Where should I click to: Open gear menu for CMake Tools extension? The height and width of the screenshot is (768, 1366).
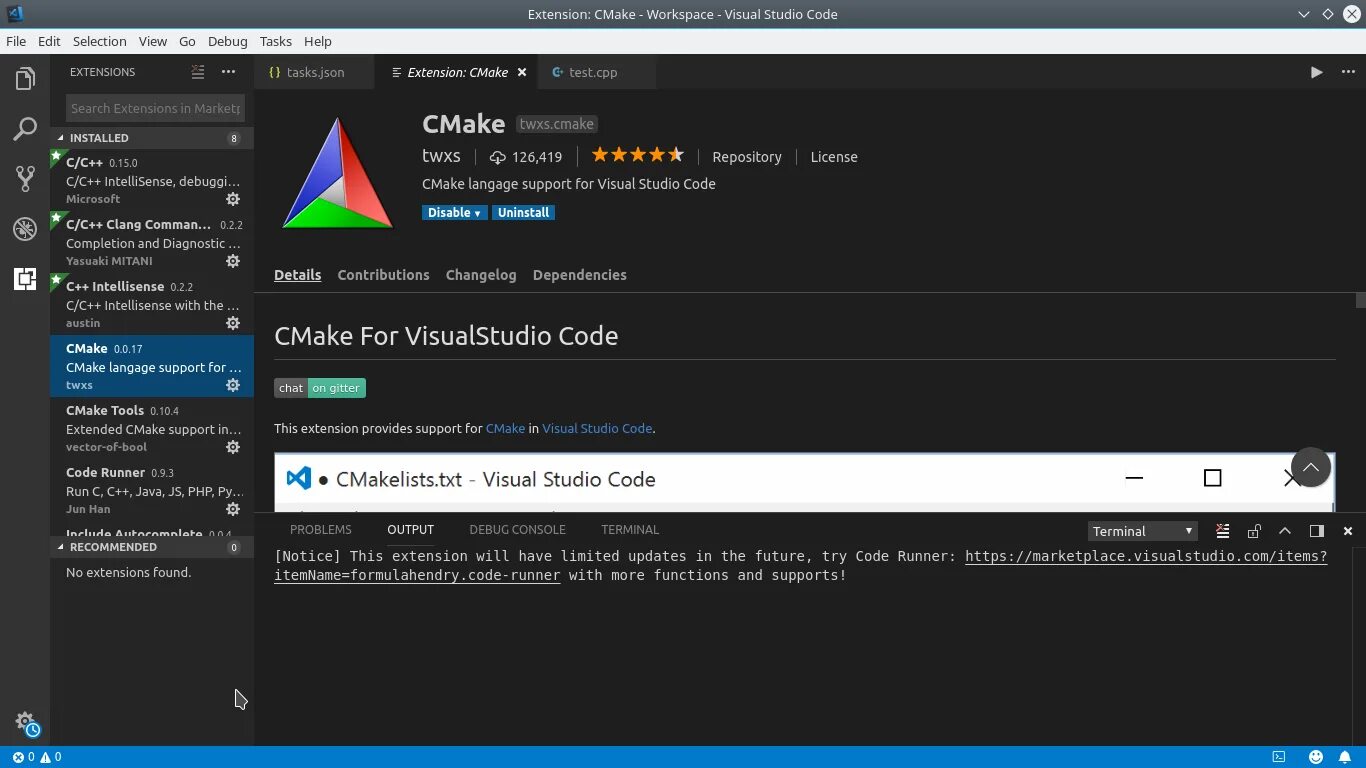pos(233,447)
